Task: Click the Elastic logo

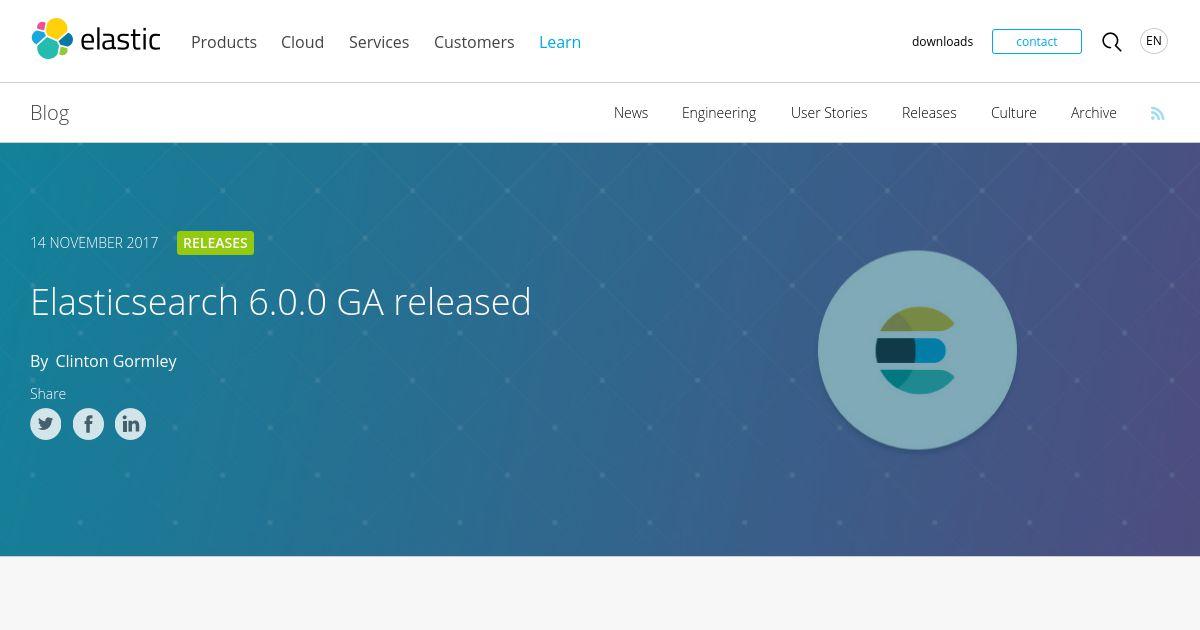Action: point(96,40)
